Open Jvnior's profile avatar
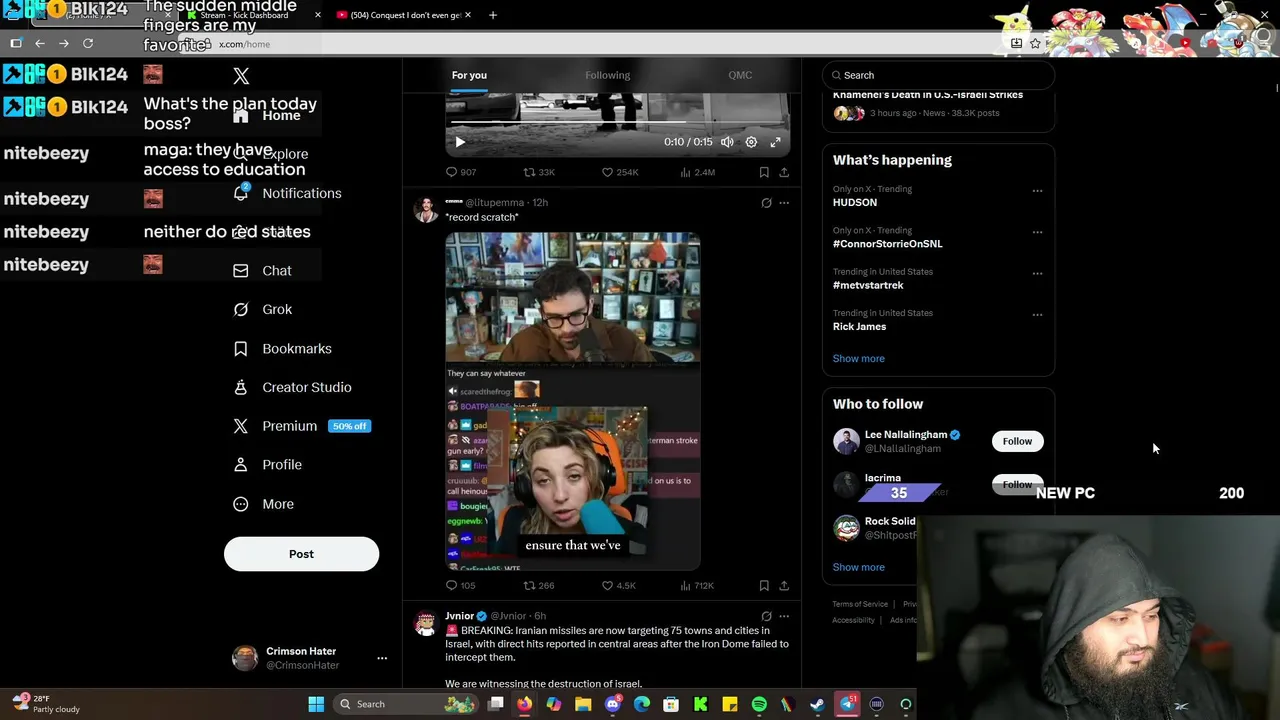 click(426, 624)
